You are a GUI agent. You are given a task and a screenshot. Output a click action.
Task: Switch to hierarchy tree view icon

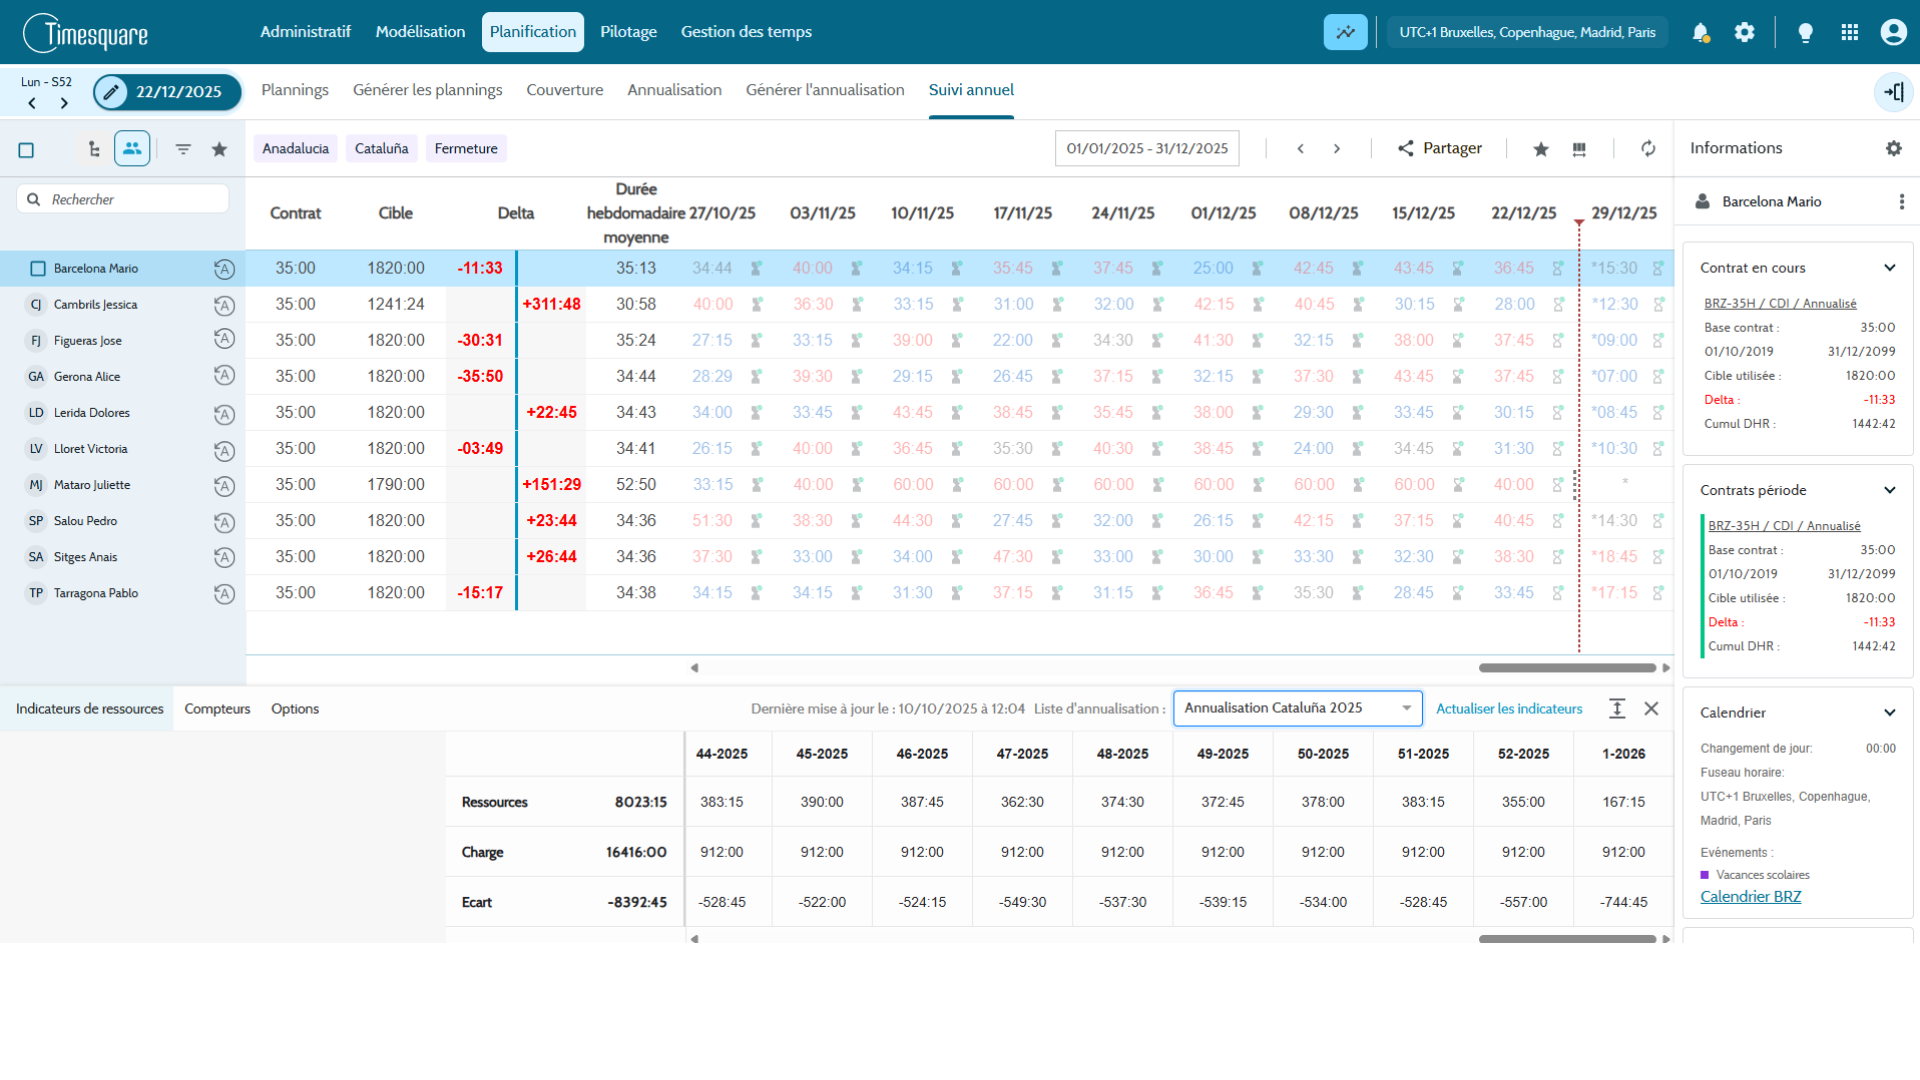[94, 149]
